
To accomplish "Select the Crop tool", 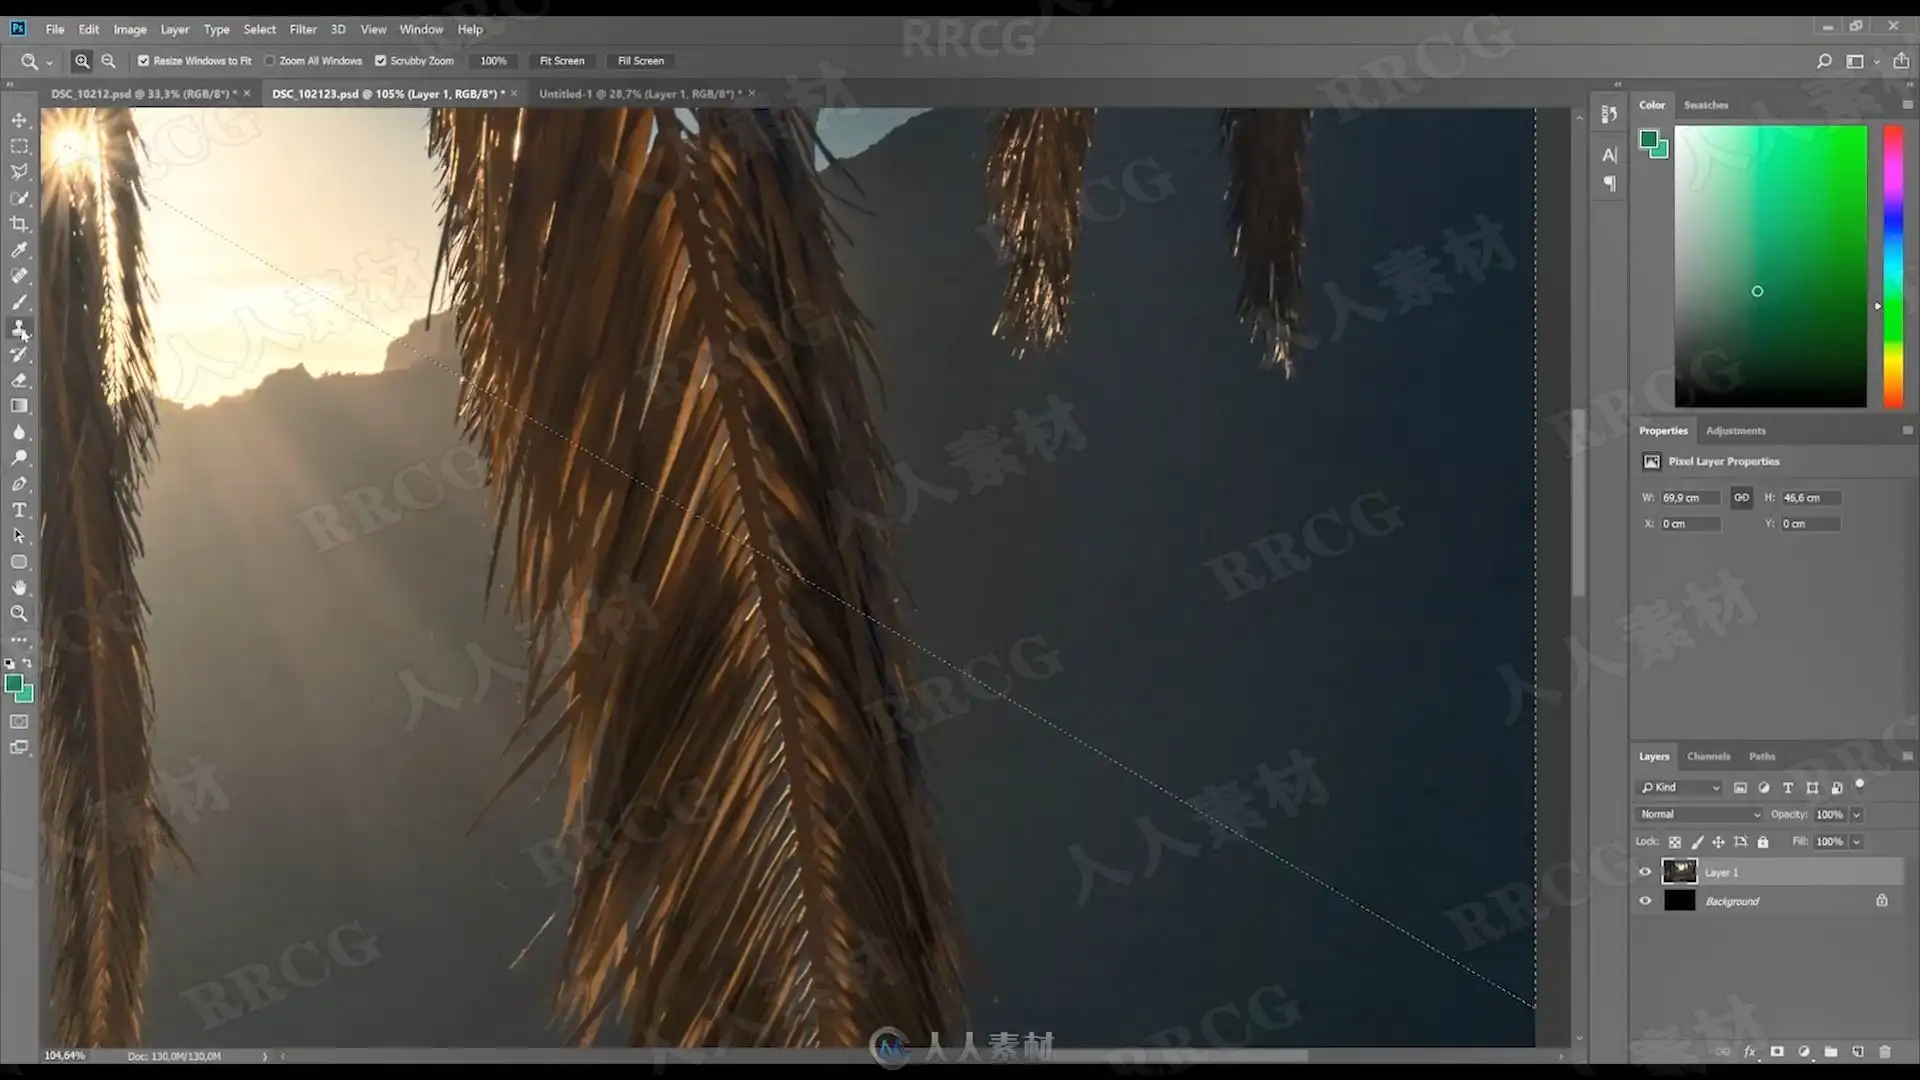I will coord(19,224).
